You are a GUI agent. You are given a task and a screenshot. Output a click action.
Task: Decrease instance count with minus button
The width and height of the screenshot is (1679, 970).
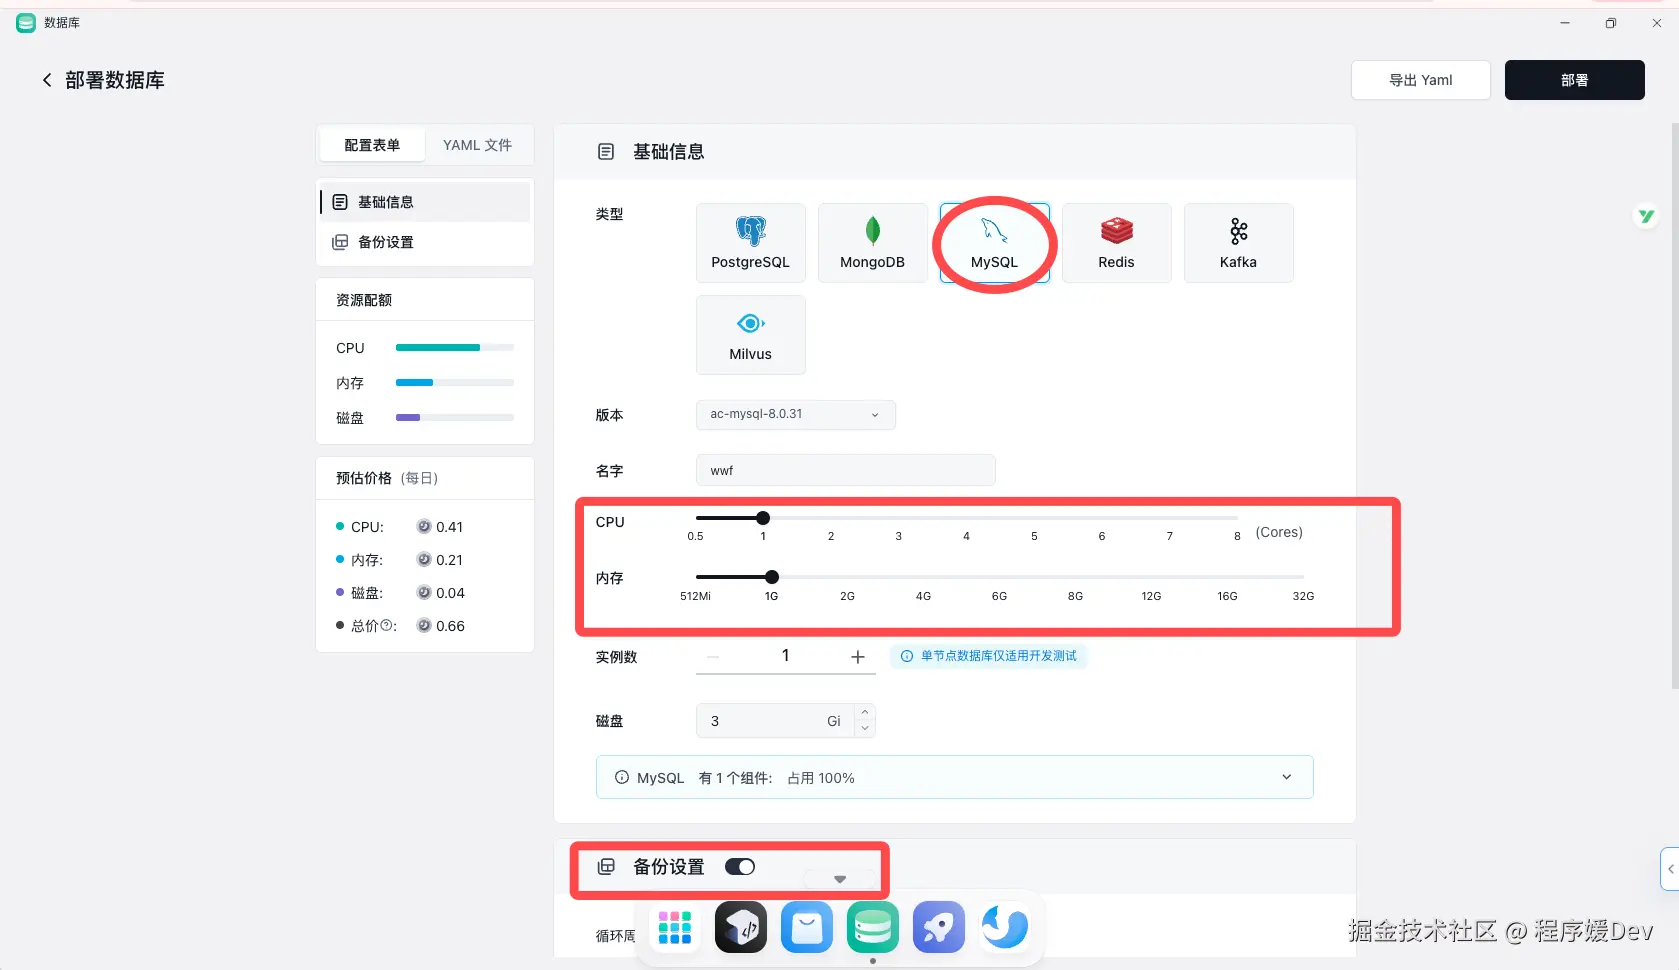pyautogui.click(x=713, y=657)
